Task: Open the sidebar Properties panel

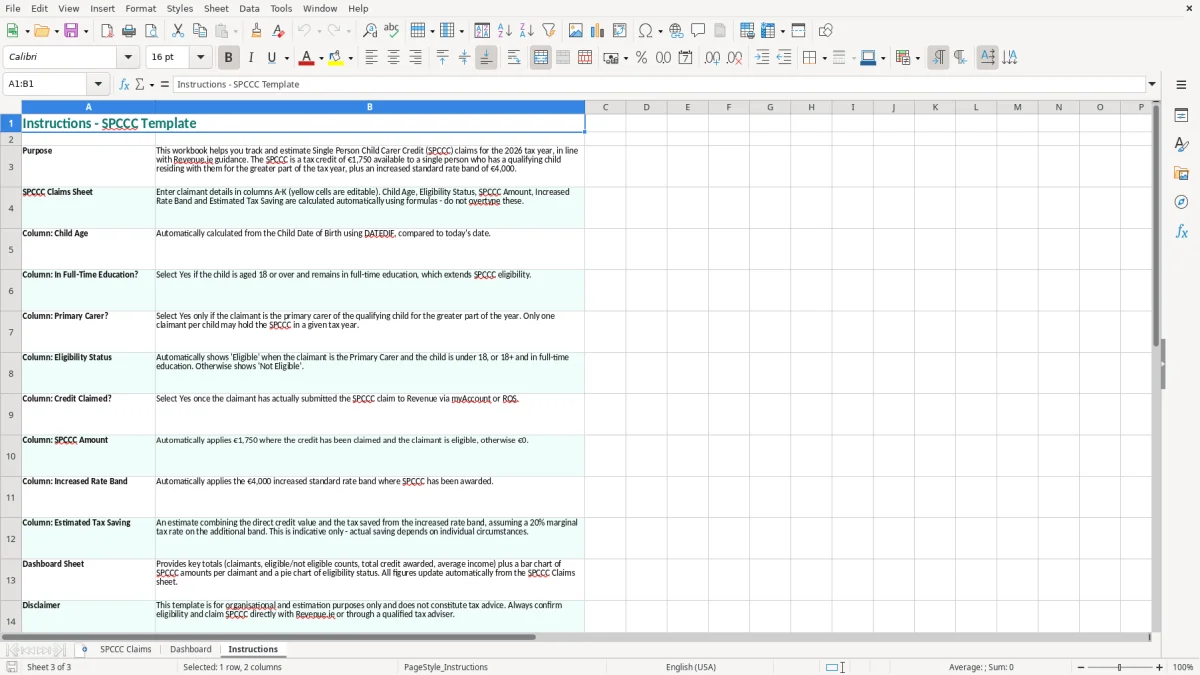Action: click(x=1181, y=116)
